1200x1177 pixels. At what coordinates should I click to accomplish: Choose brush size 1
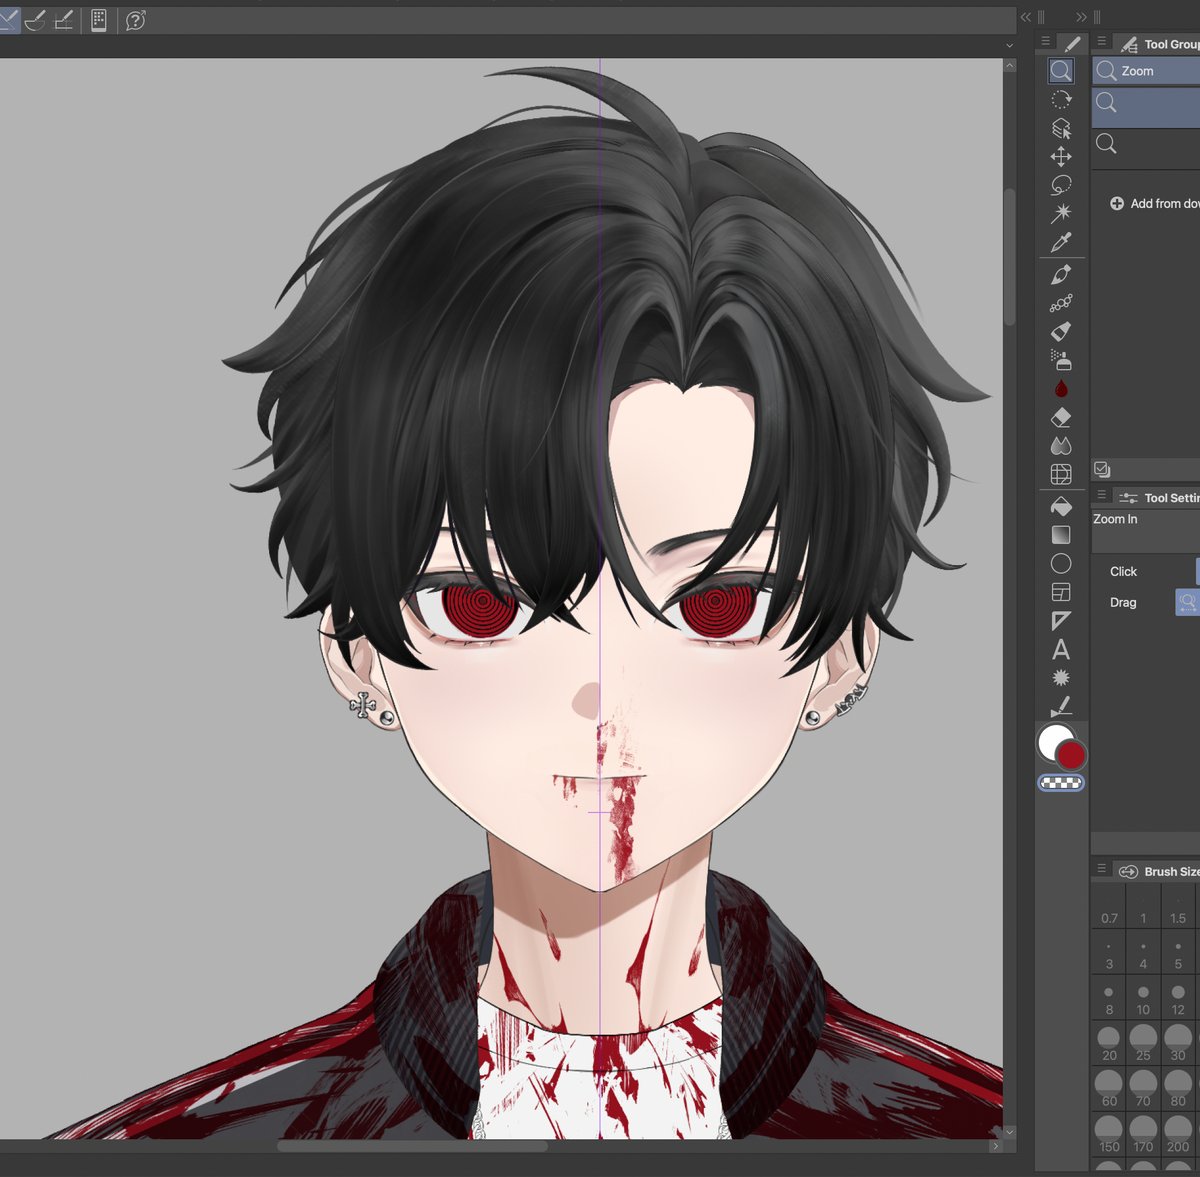click(1143, 908)
